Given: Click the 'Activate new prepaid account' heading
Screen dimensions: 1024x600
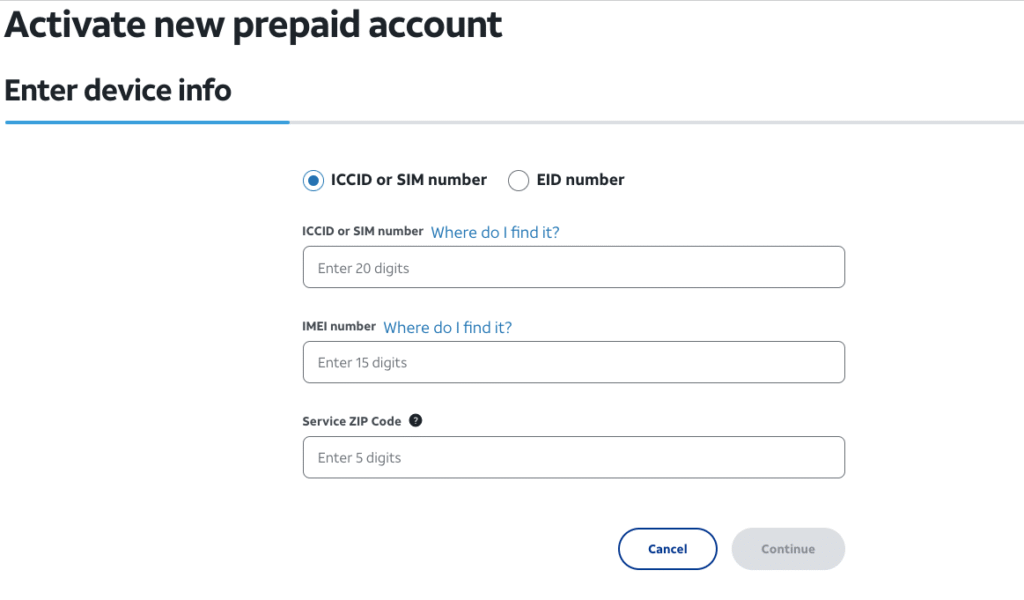Looking at the screenshot, I should click(x=253, y=26).
